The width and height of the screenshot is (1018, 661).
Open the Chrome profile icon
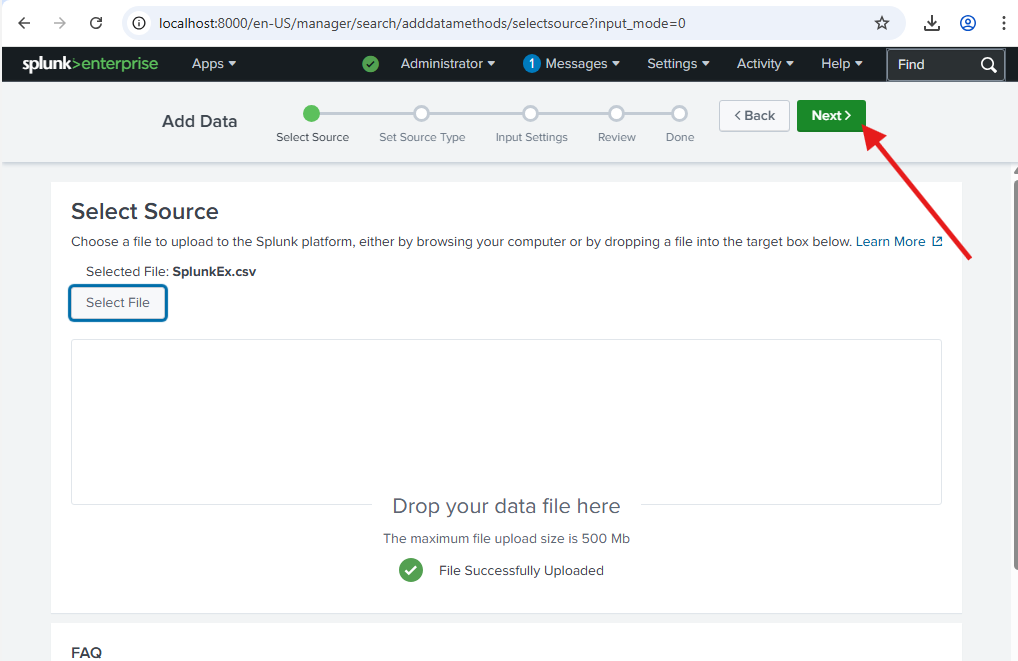pos(967,23)
